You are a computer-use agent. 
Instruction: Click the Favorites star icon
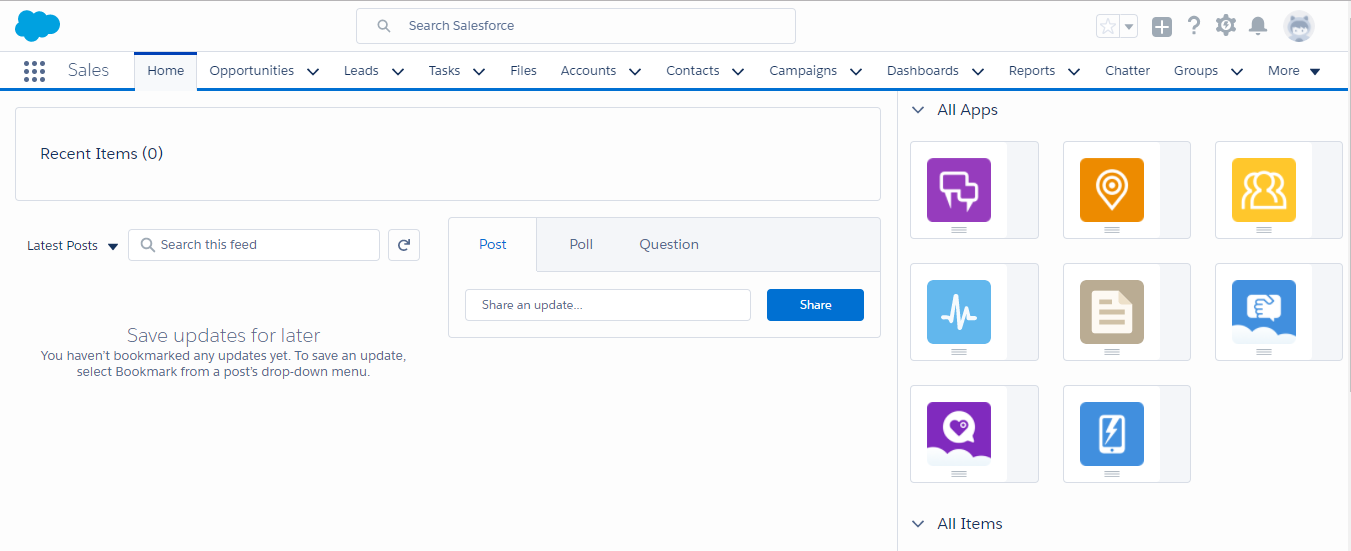(x=1108, y=27)
